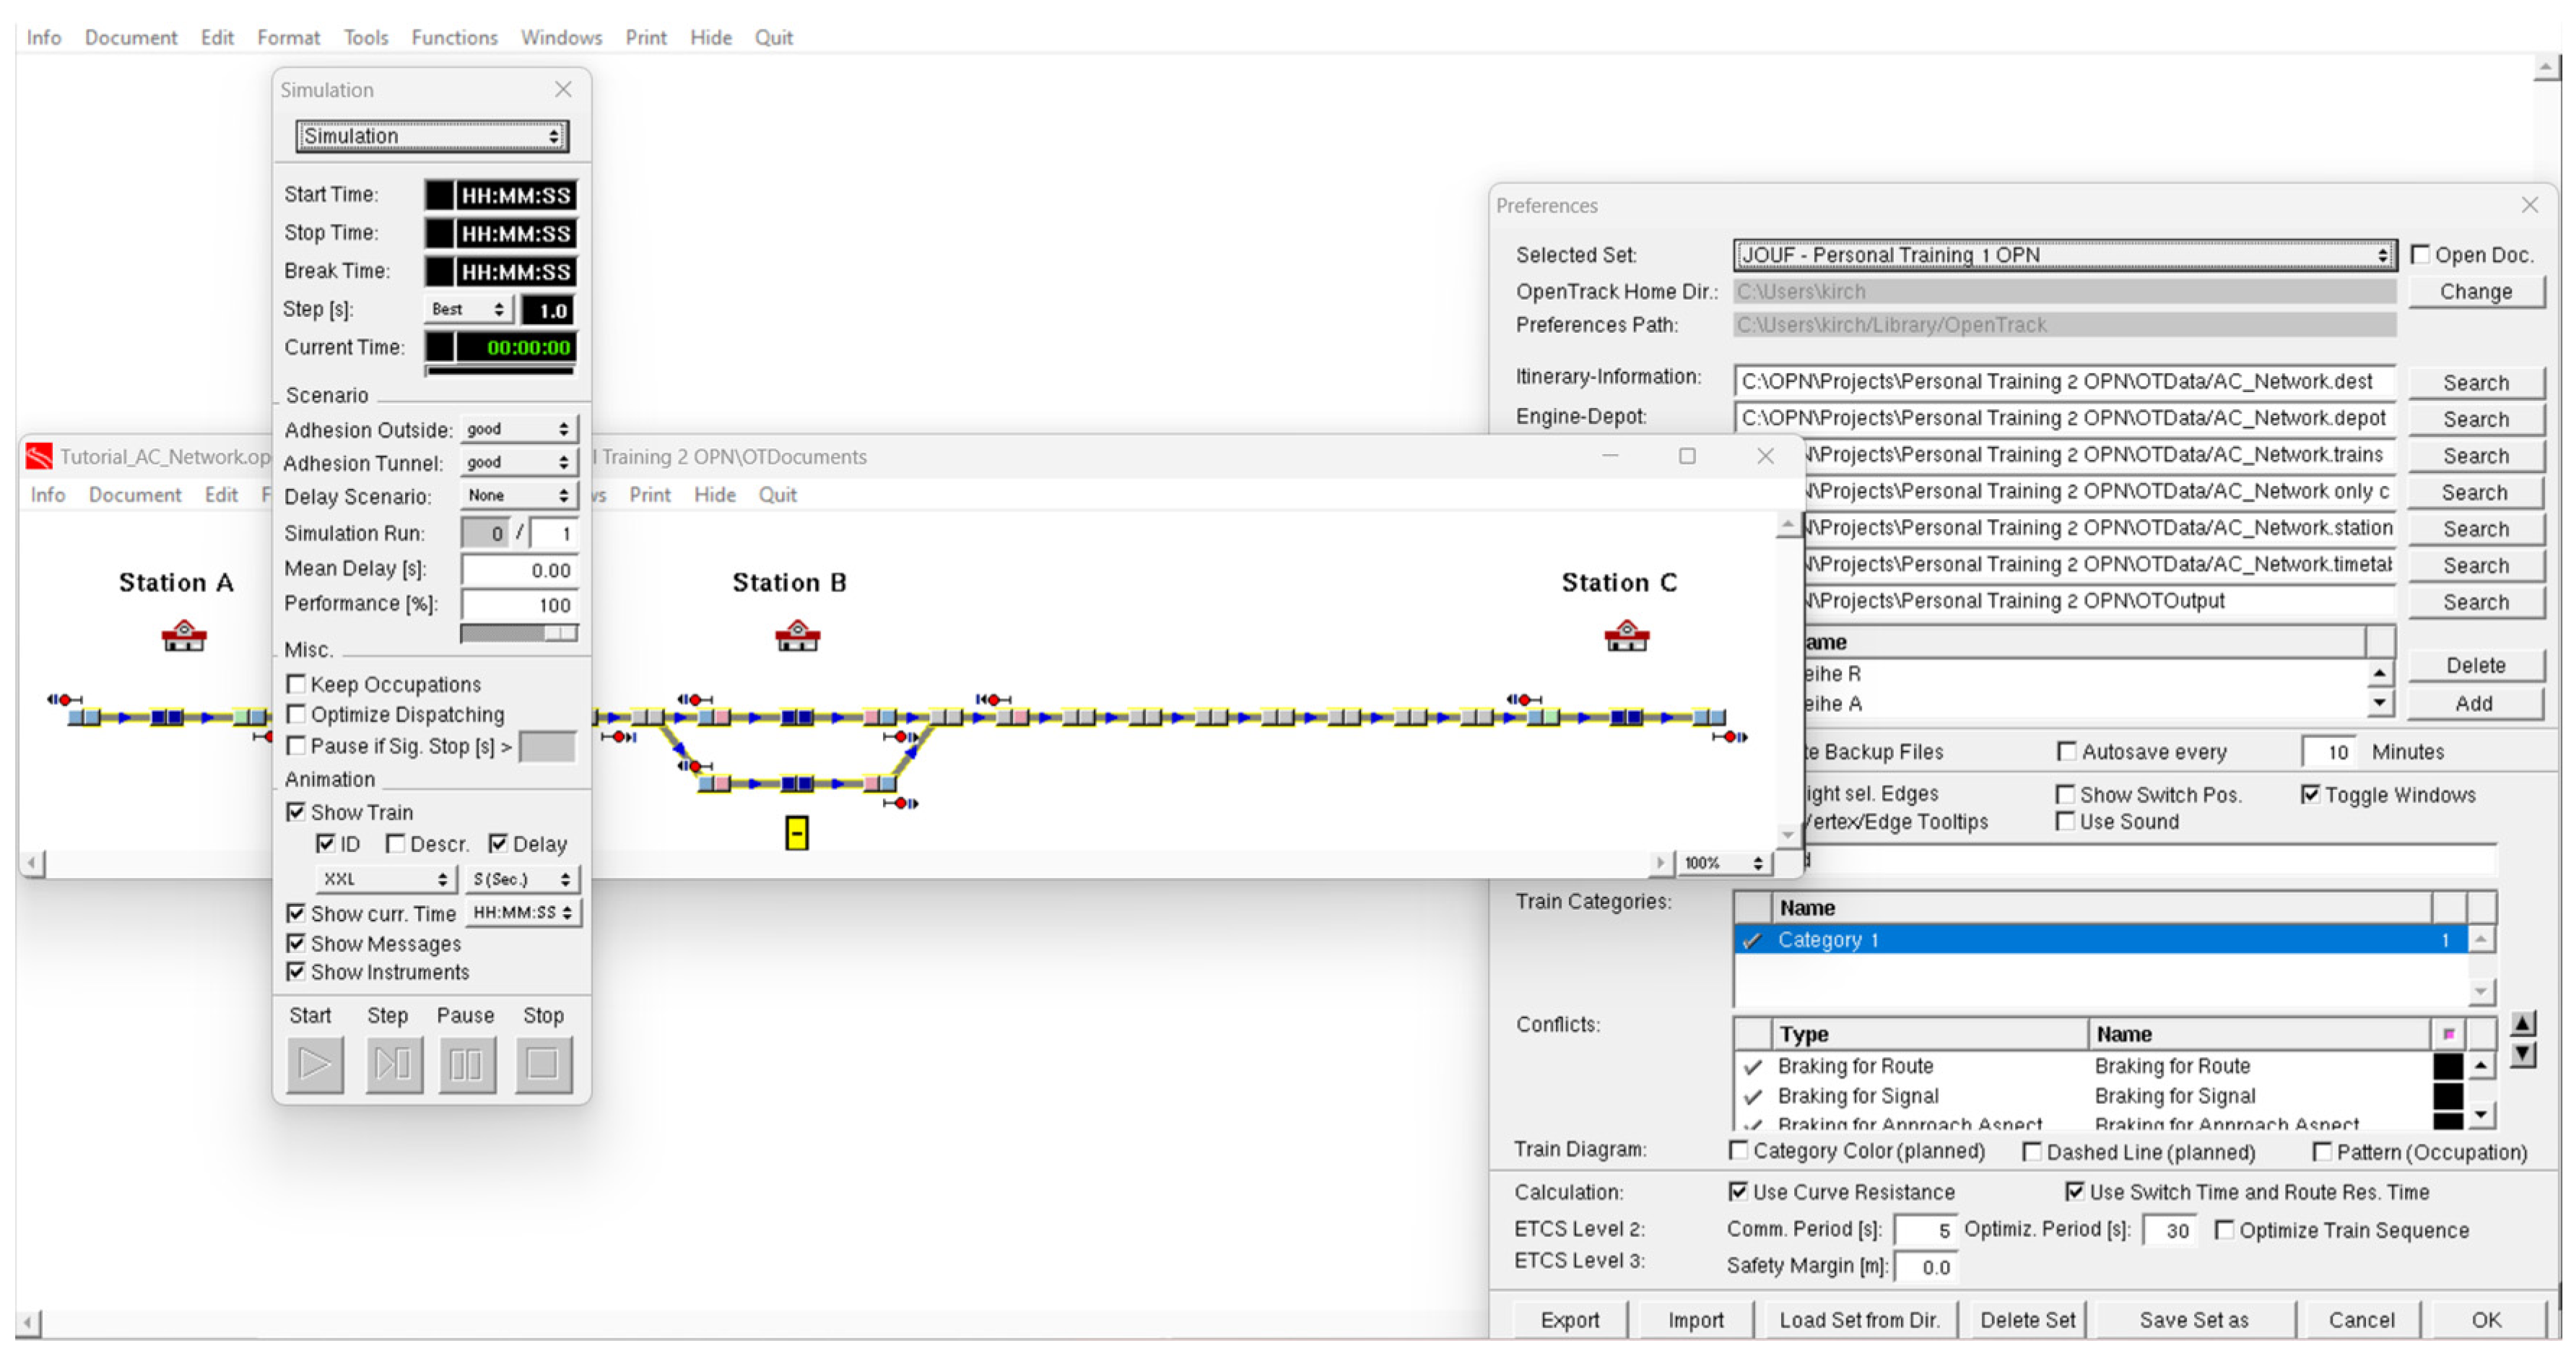Click the Station C building icon

click(1626, 636)
